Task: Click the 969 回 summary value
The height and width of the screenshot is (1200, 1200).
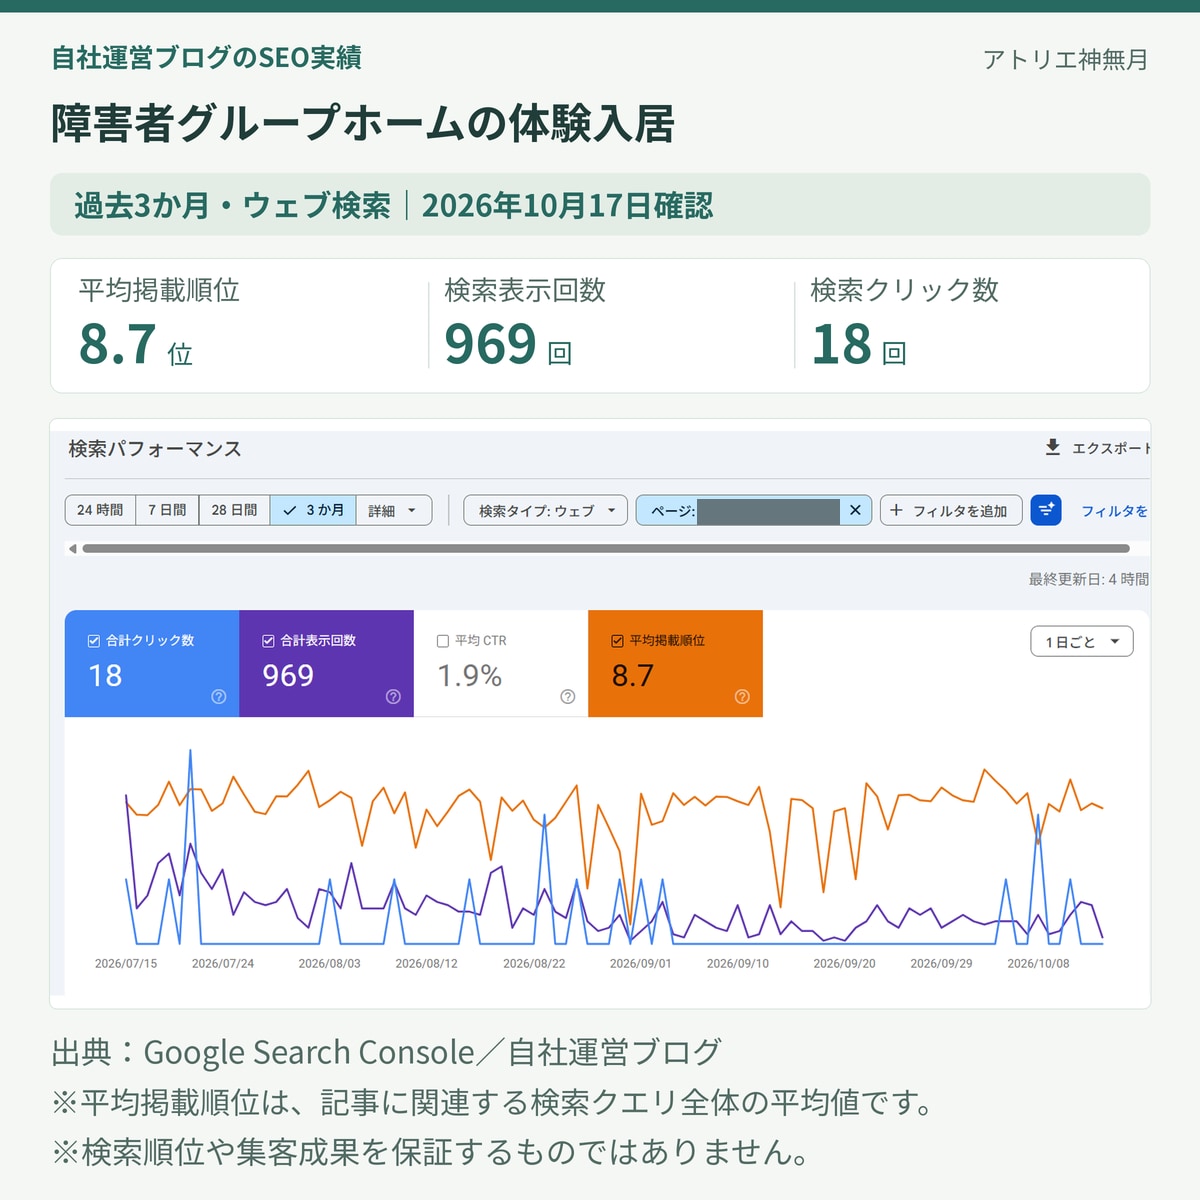Action: tap(508, 345)
